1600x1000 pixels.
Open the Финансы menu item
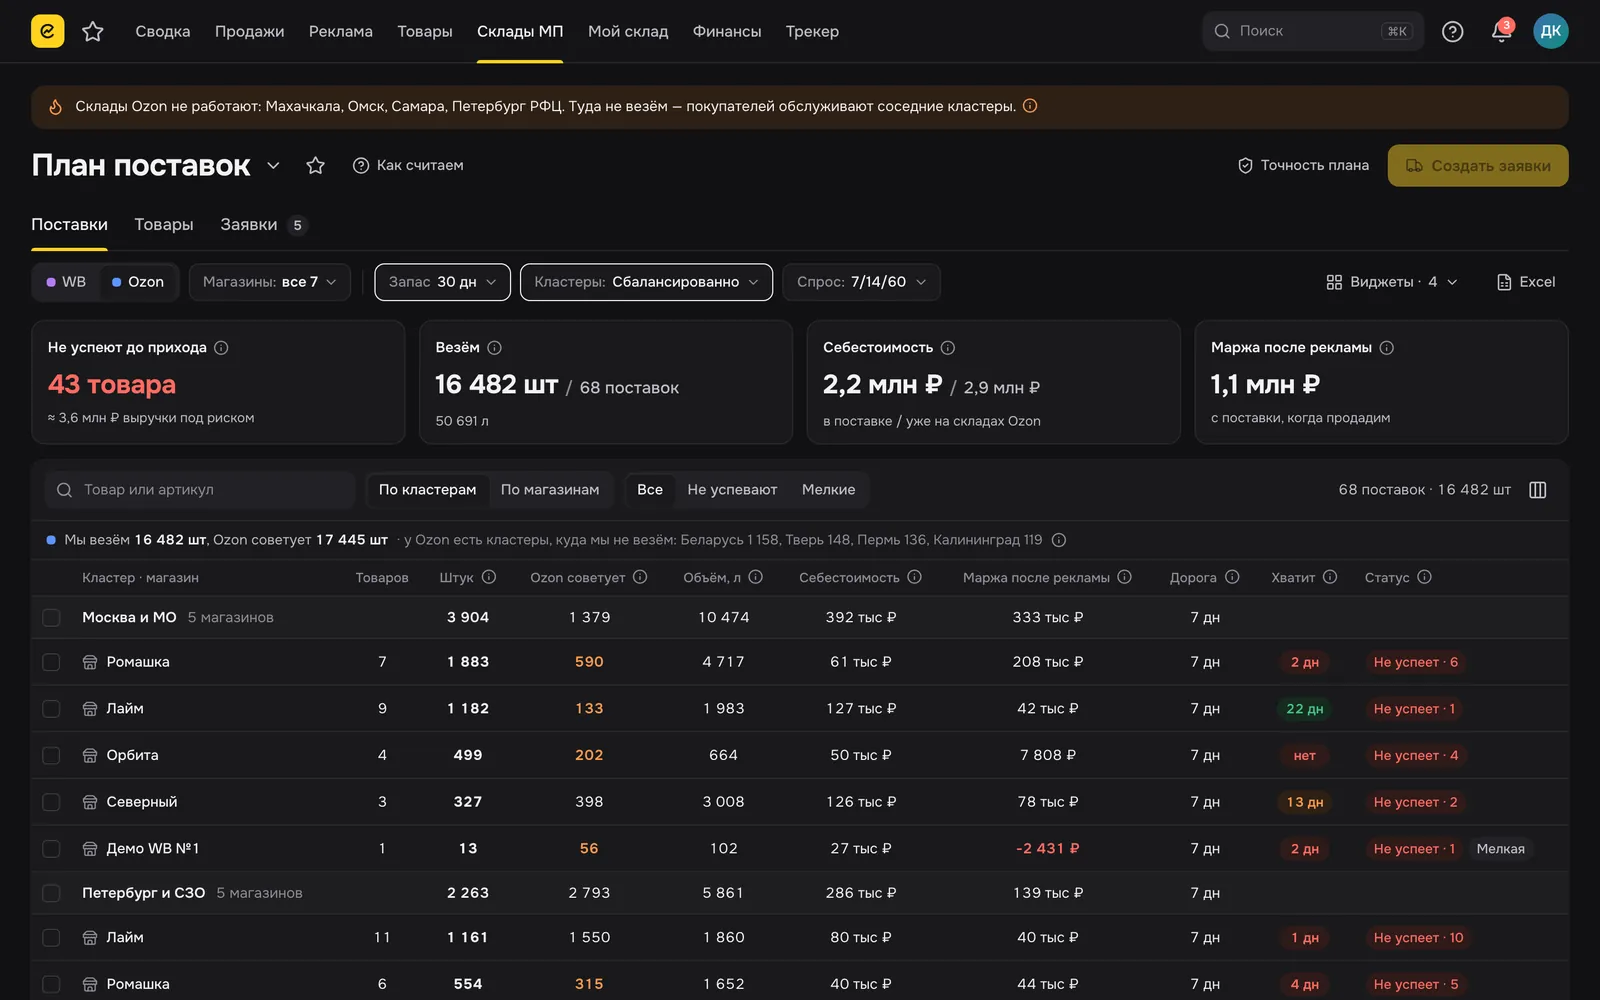coord(727,31)
